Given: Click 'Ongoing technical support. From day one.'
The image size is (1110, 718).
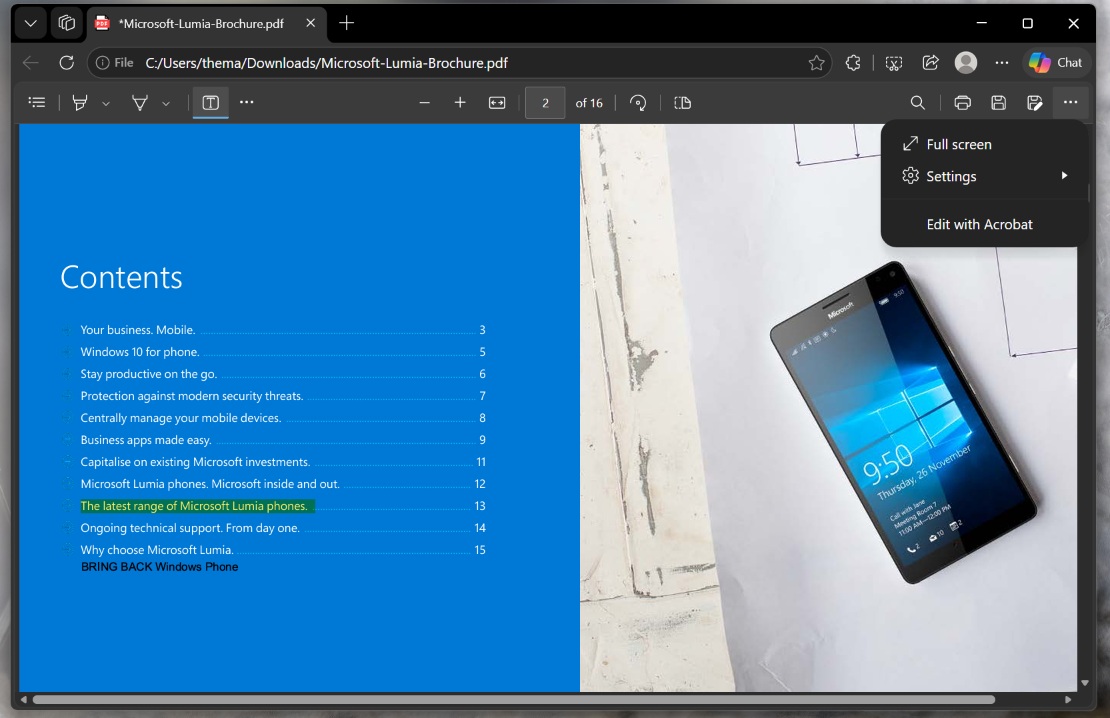Looking at the screenshot, I should click(x=190, y=528).
